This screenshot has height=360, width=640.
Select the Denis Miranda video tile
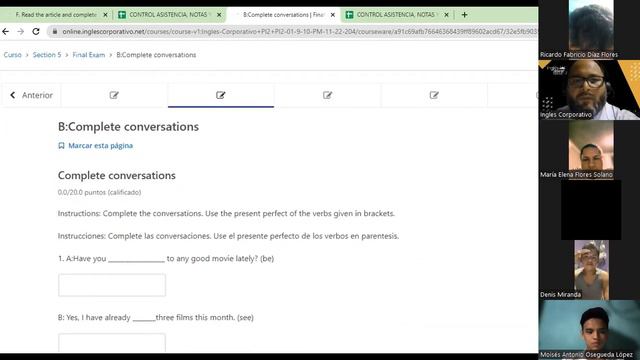(x=589, y=270)
